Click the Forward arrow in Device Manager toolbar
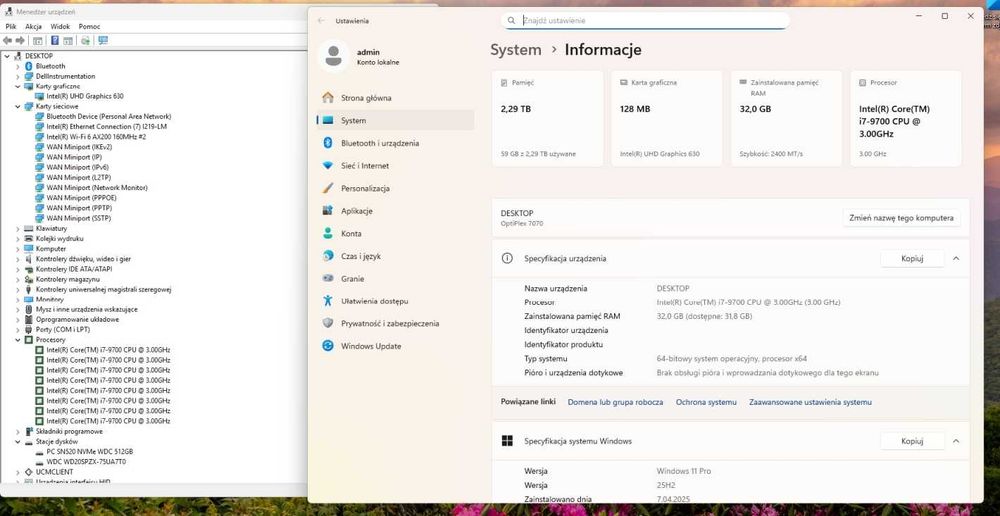Image resolution: width=1000 pixels, height=516 pixels. coord(20,41)
